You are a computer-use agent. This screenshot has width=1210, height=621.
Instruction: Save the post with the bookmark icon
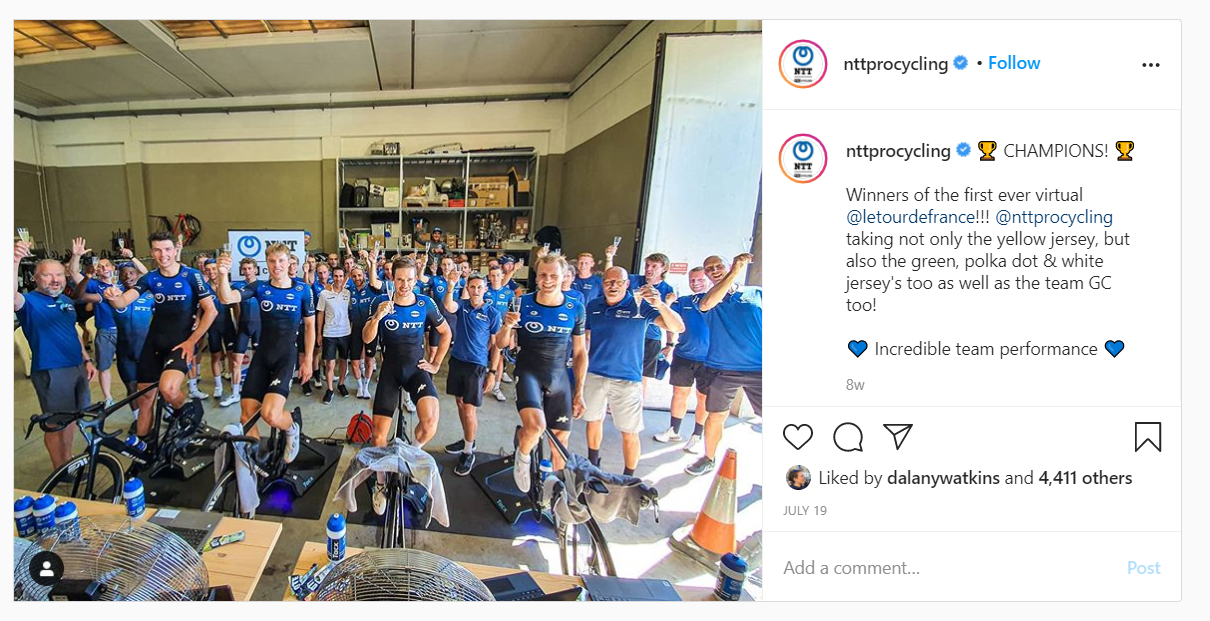[1147, 437]
